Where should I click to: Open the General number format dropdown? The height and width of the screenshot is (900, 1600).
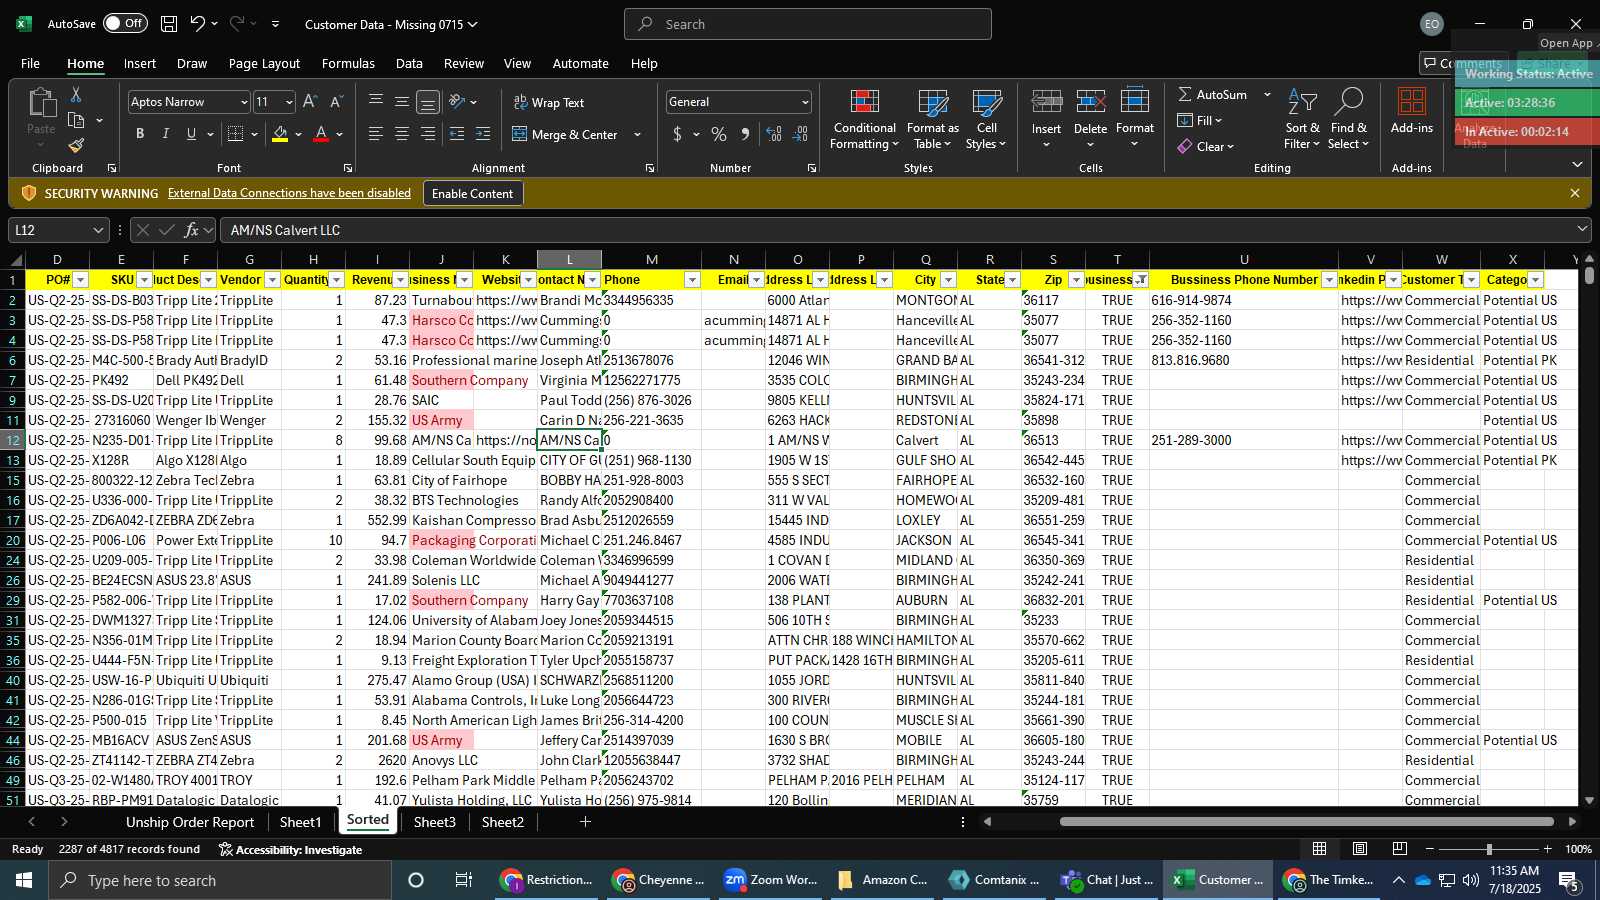804,102
